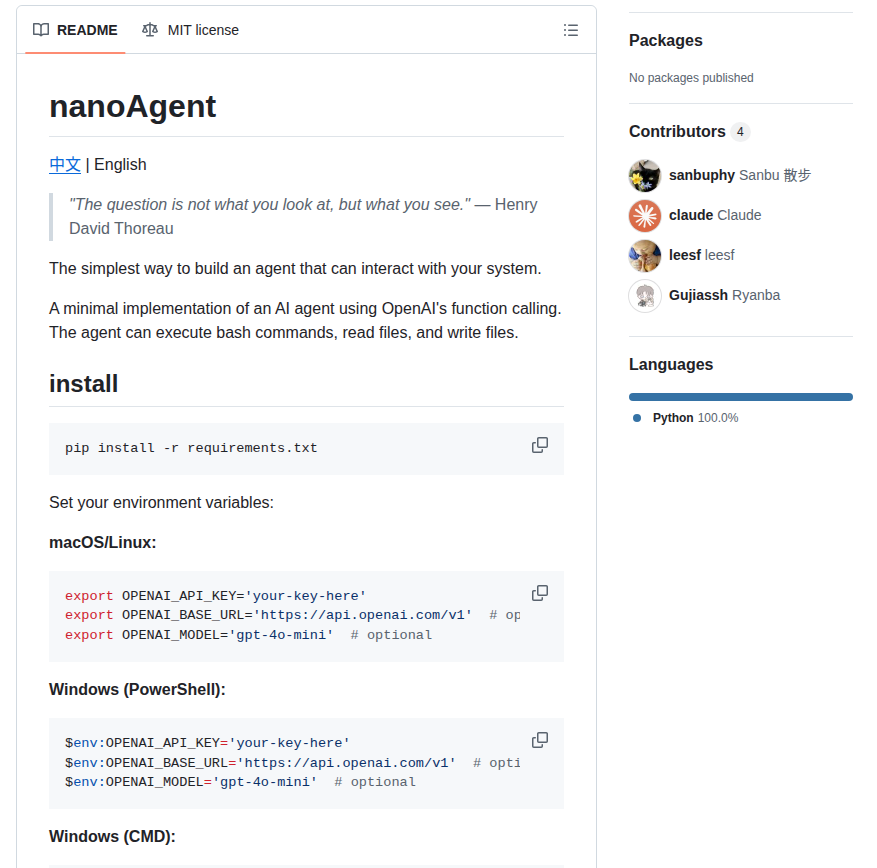877x868 pixels.
Task: Copy the macOS/Linux export commands
Action: (x=539, y=592)
